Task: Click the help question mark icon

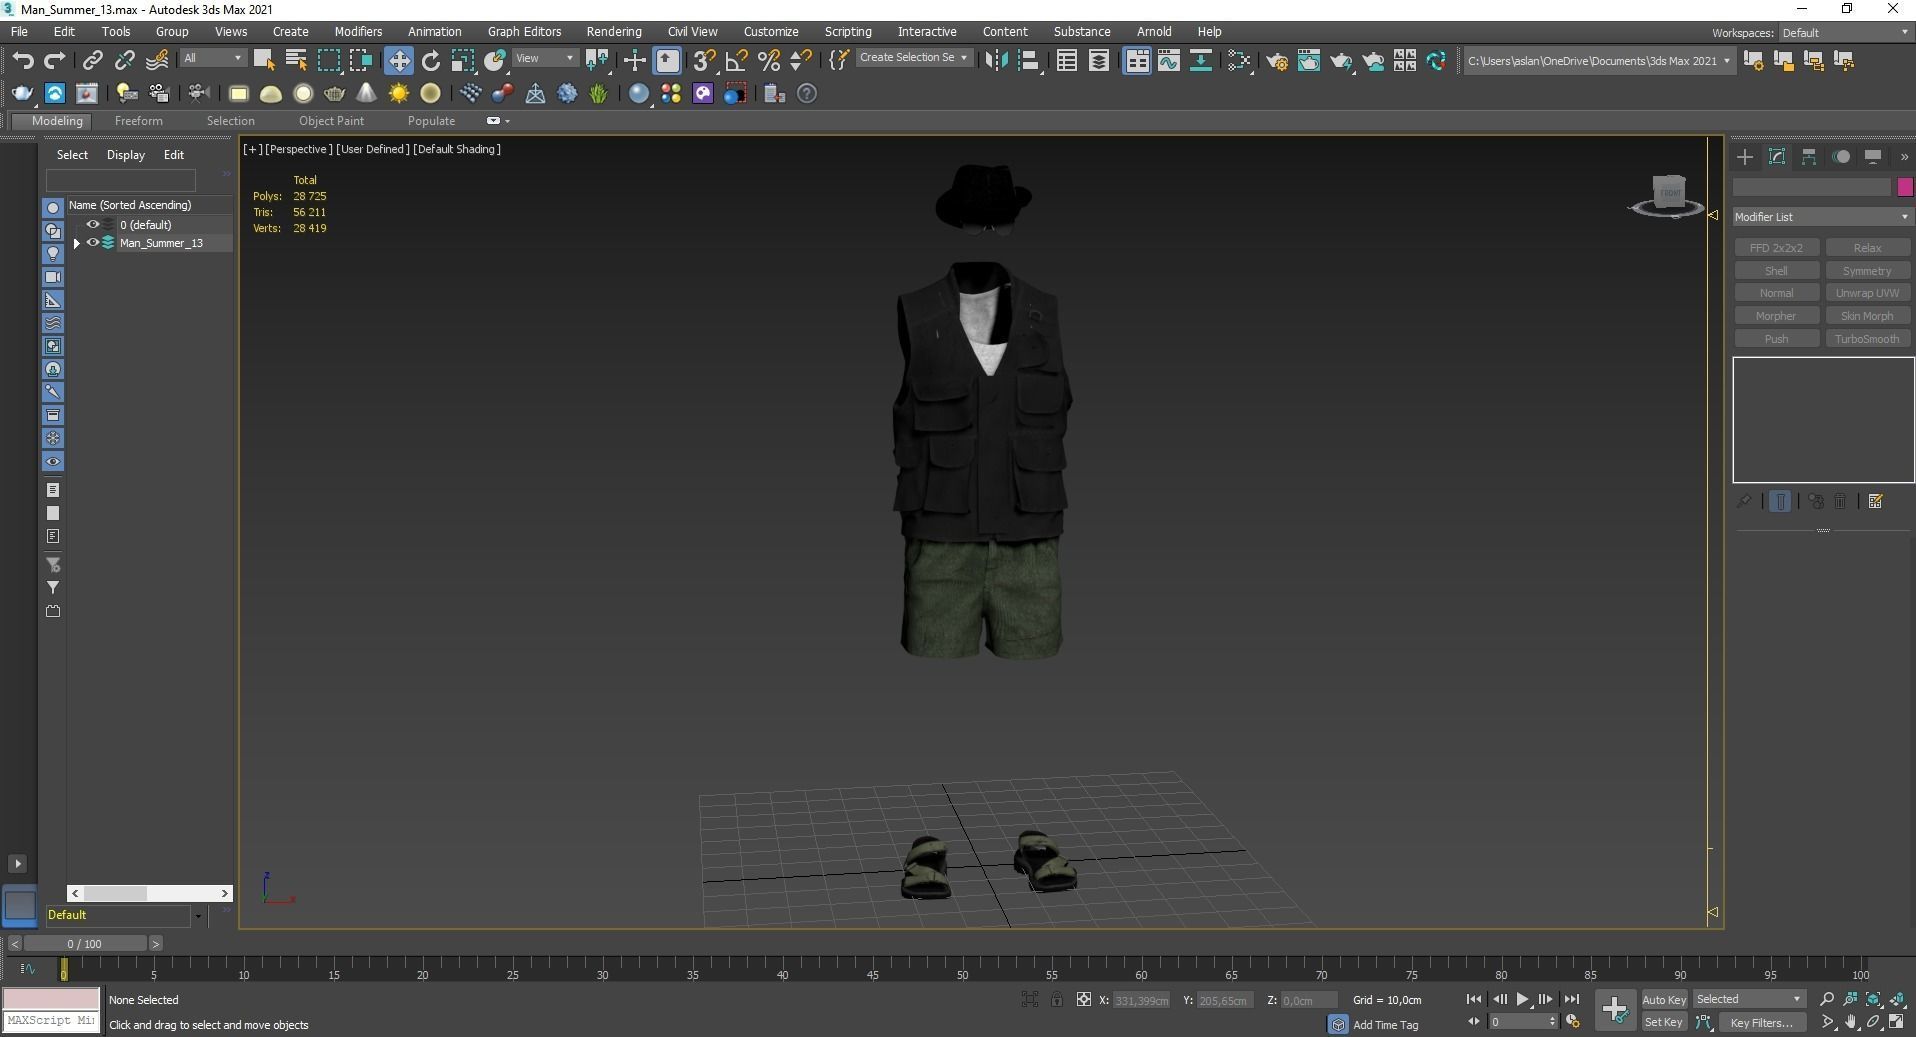Action: 807,94
